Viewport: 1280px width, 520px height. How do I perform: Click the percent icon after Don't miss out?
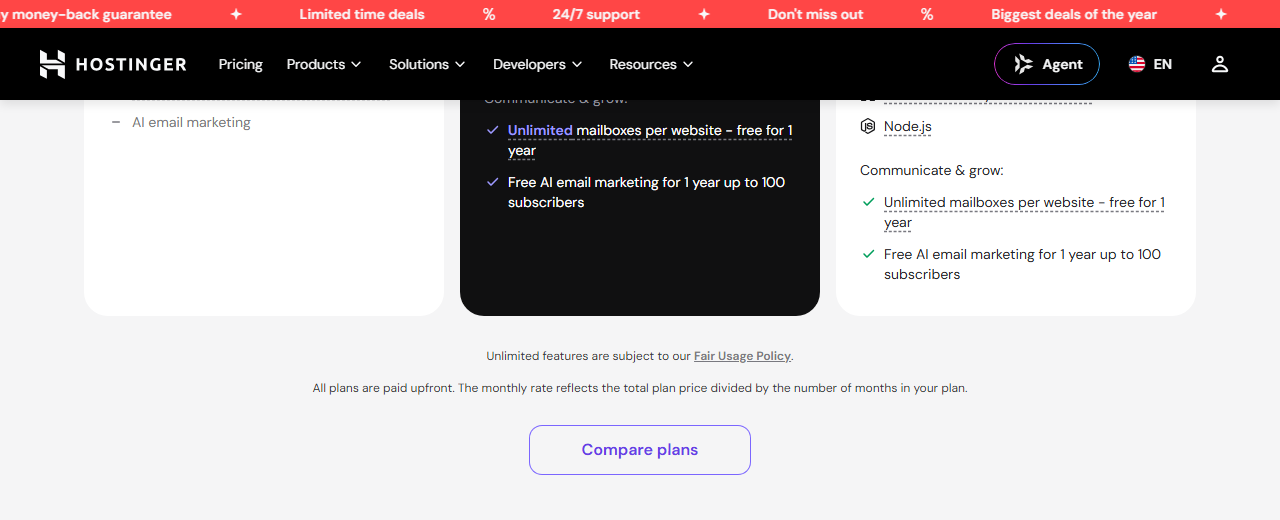pos(927,14)
